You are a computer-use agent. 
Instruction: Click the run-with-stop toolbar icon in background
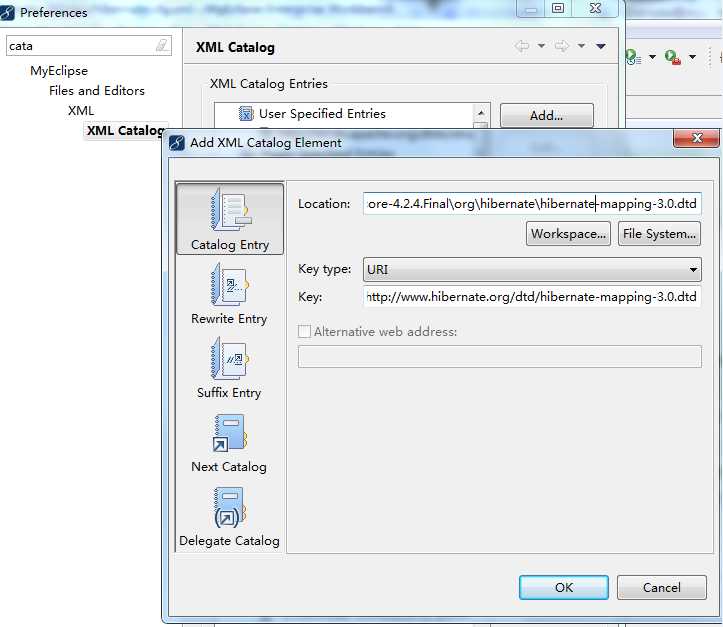pyautogui.click(x=673, y=57)
